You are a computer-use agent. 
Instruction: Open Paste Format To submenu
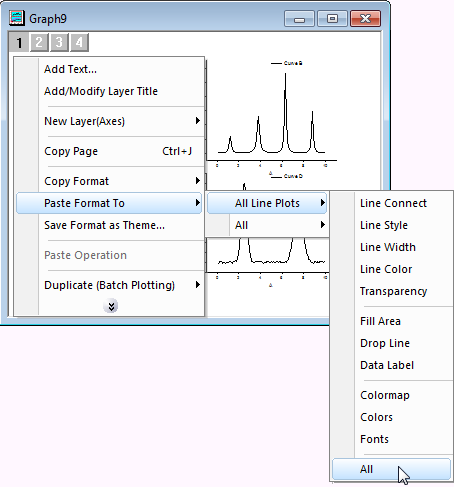[109, 203]
